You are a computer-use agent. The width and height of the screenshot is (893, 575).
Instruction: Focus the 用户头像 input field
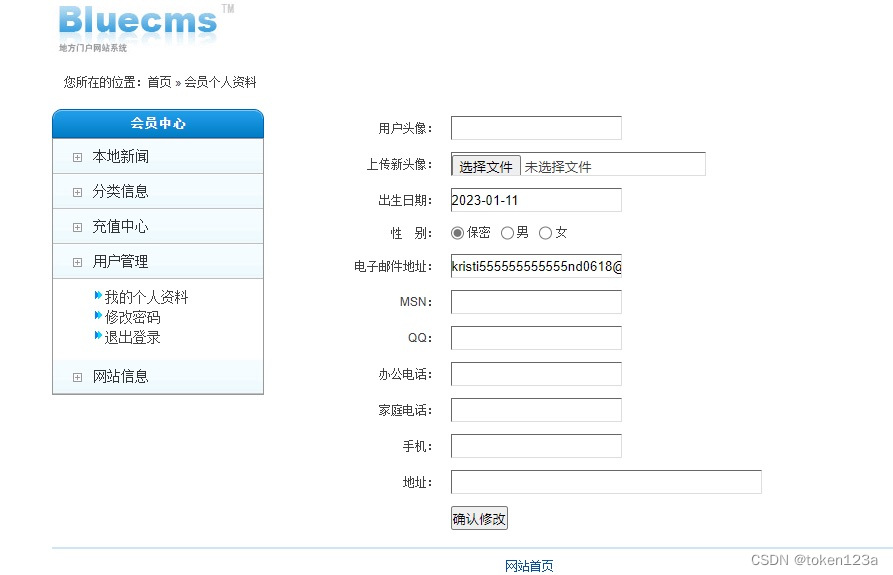pyautogui.click(x=536, y=128)
